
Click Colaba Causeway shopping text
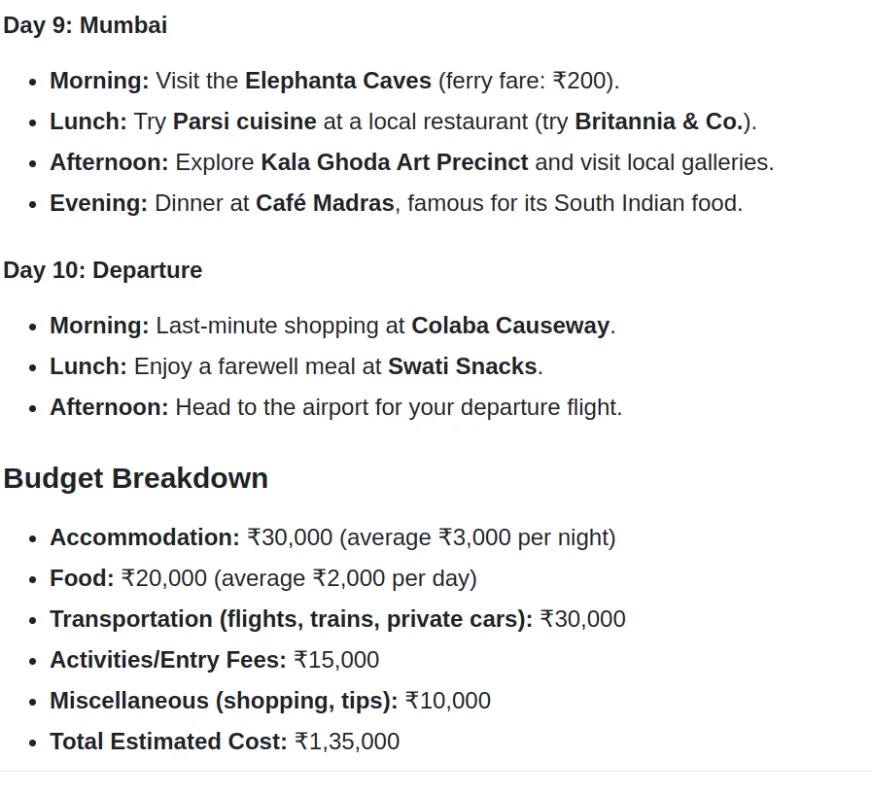point(511,326)
